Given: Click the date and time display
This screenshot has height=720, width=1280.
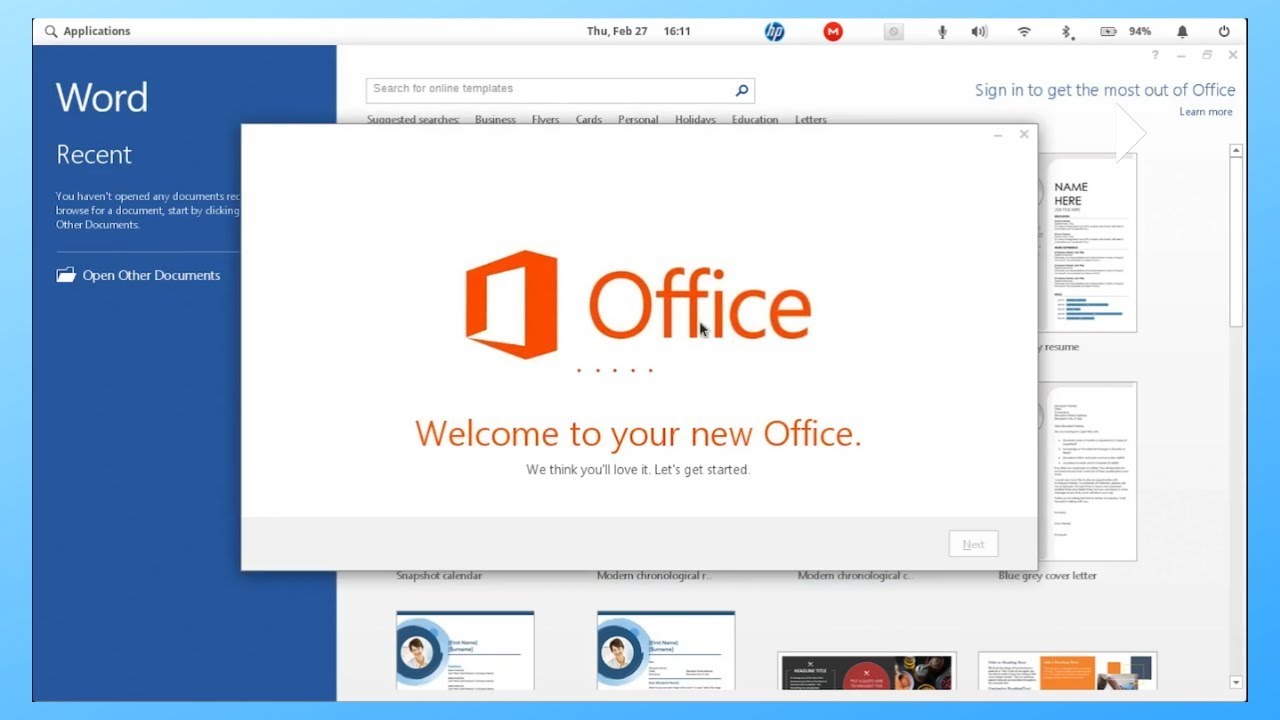Looking at the screenshot, I should click(x=636, y=31).
